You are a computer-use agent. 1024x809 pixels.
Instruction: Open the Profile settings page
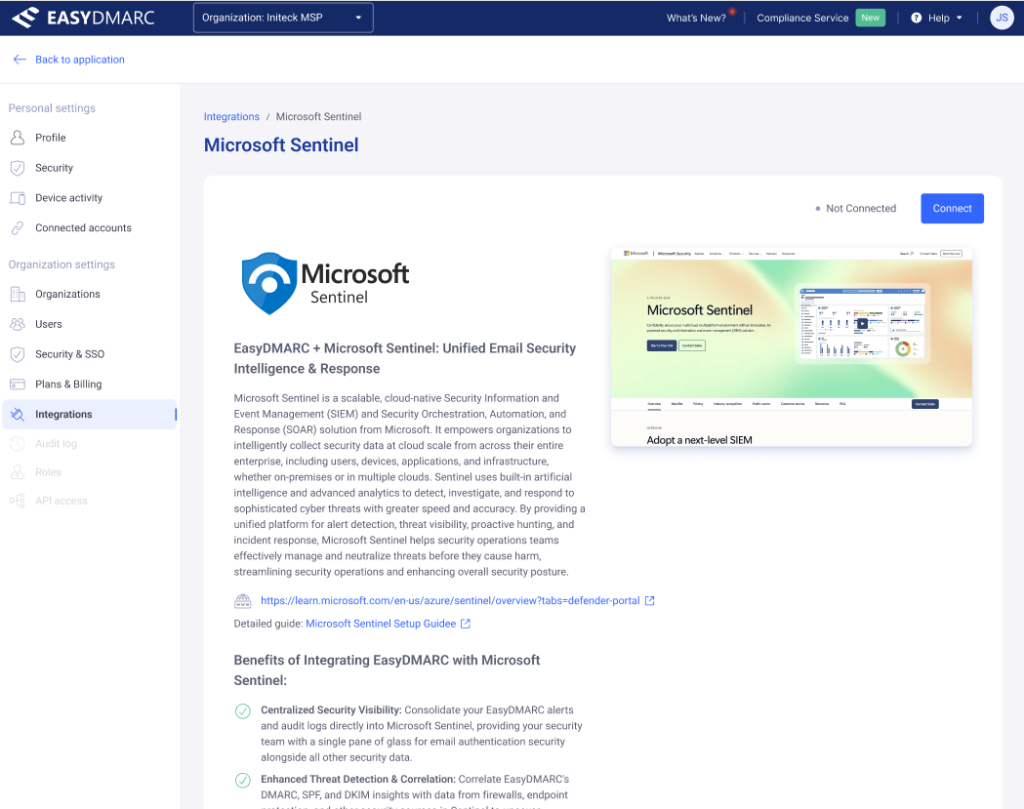point(50,138)
